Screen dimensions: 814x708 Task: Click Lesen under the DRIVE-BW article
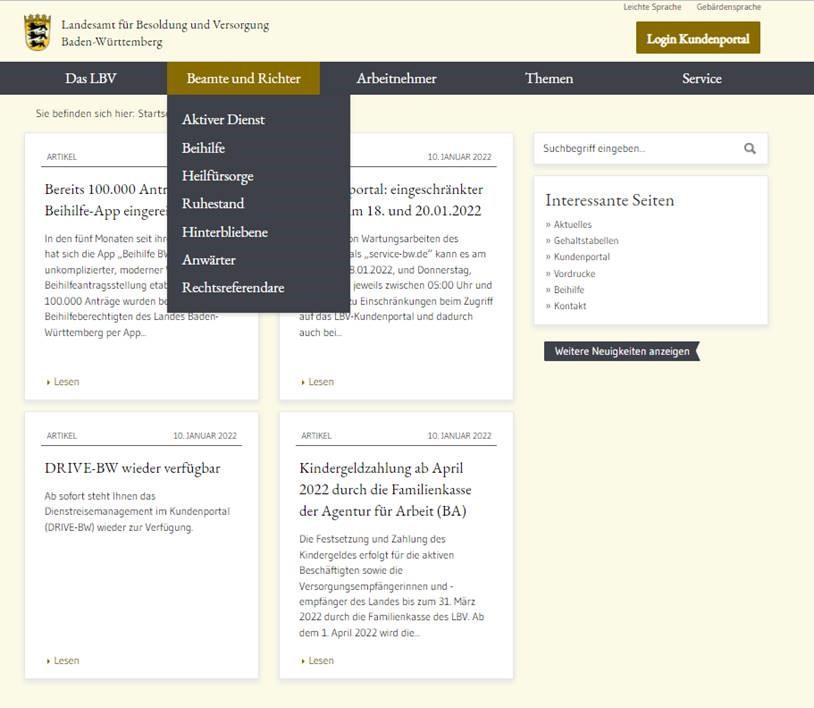66,660
